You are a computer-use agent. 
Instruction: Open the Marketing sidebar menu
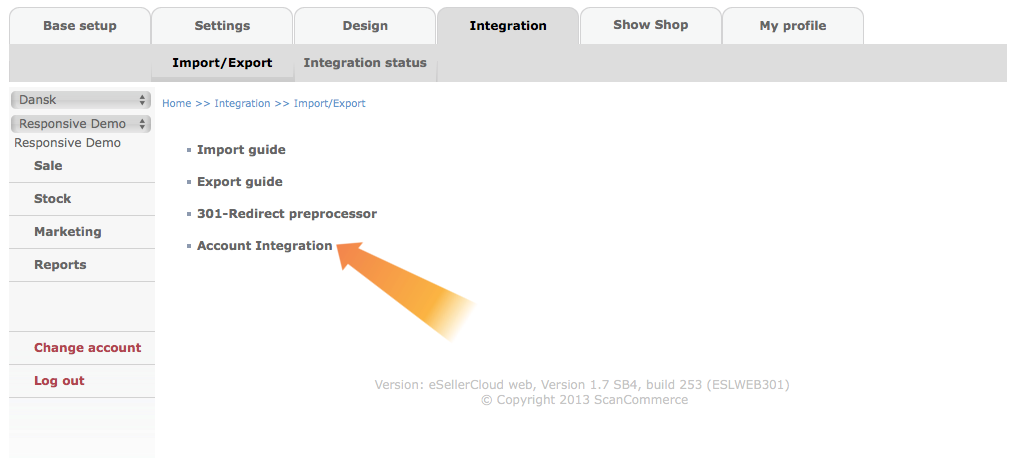click(x=82, y=232)
